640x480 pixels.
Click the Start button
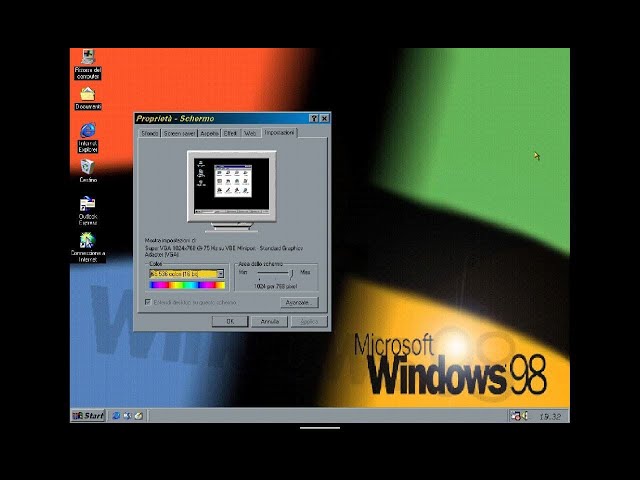click(88, 416)
